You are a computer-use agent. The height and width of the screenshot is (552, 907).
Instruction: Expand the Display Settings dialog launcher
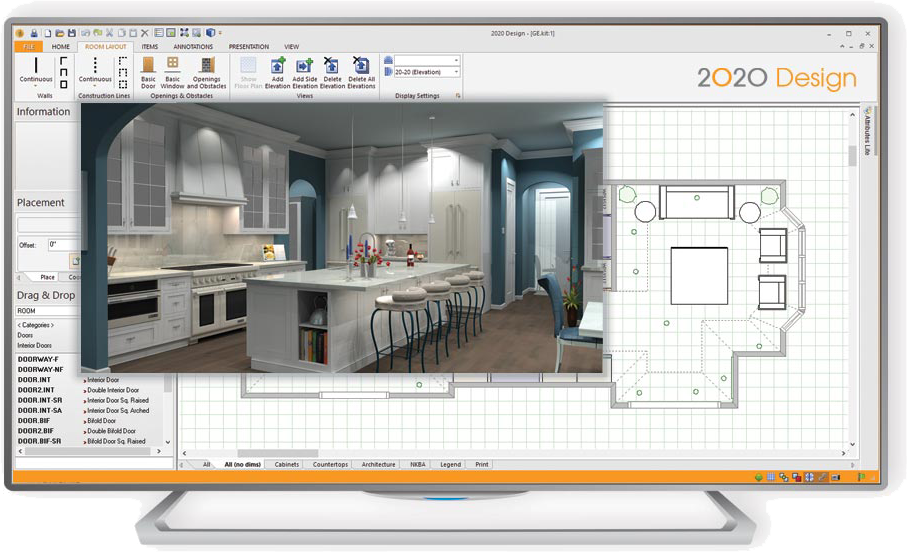(458, 96)
